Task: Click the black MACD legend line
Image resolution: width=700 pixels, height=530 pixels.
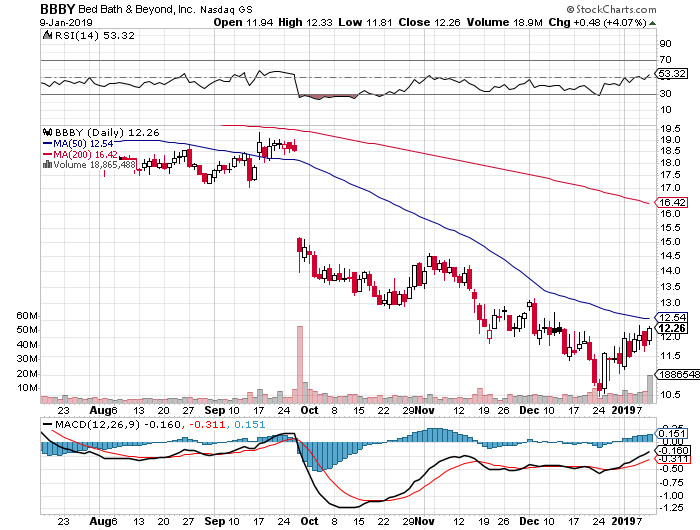Action: click(47, 424)
